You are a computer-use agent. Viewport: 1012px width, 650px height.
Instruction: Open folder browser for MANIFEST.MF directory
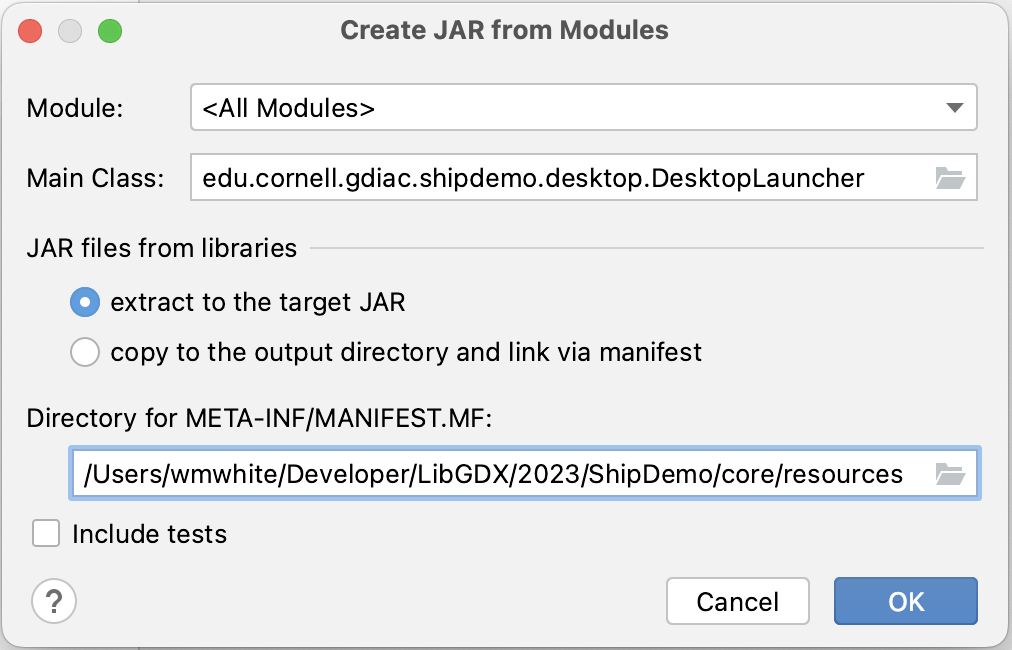pyautogui.click(x=949, y=474)
